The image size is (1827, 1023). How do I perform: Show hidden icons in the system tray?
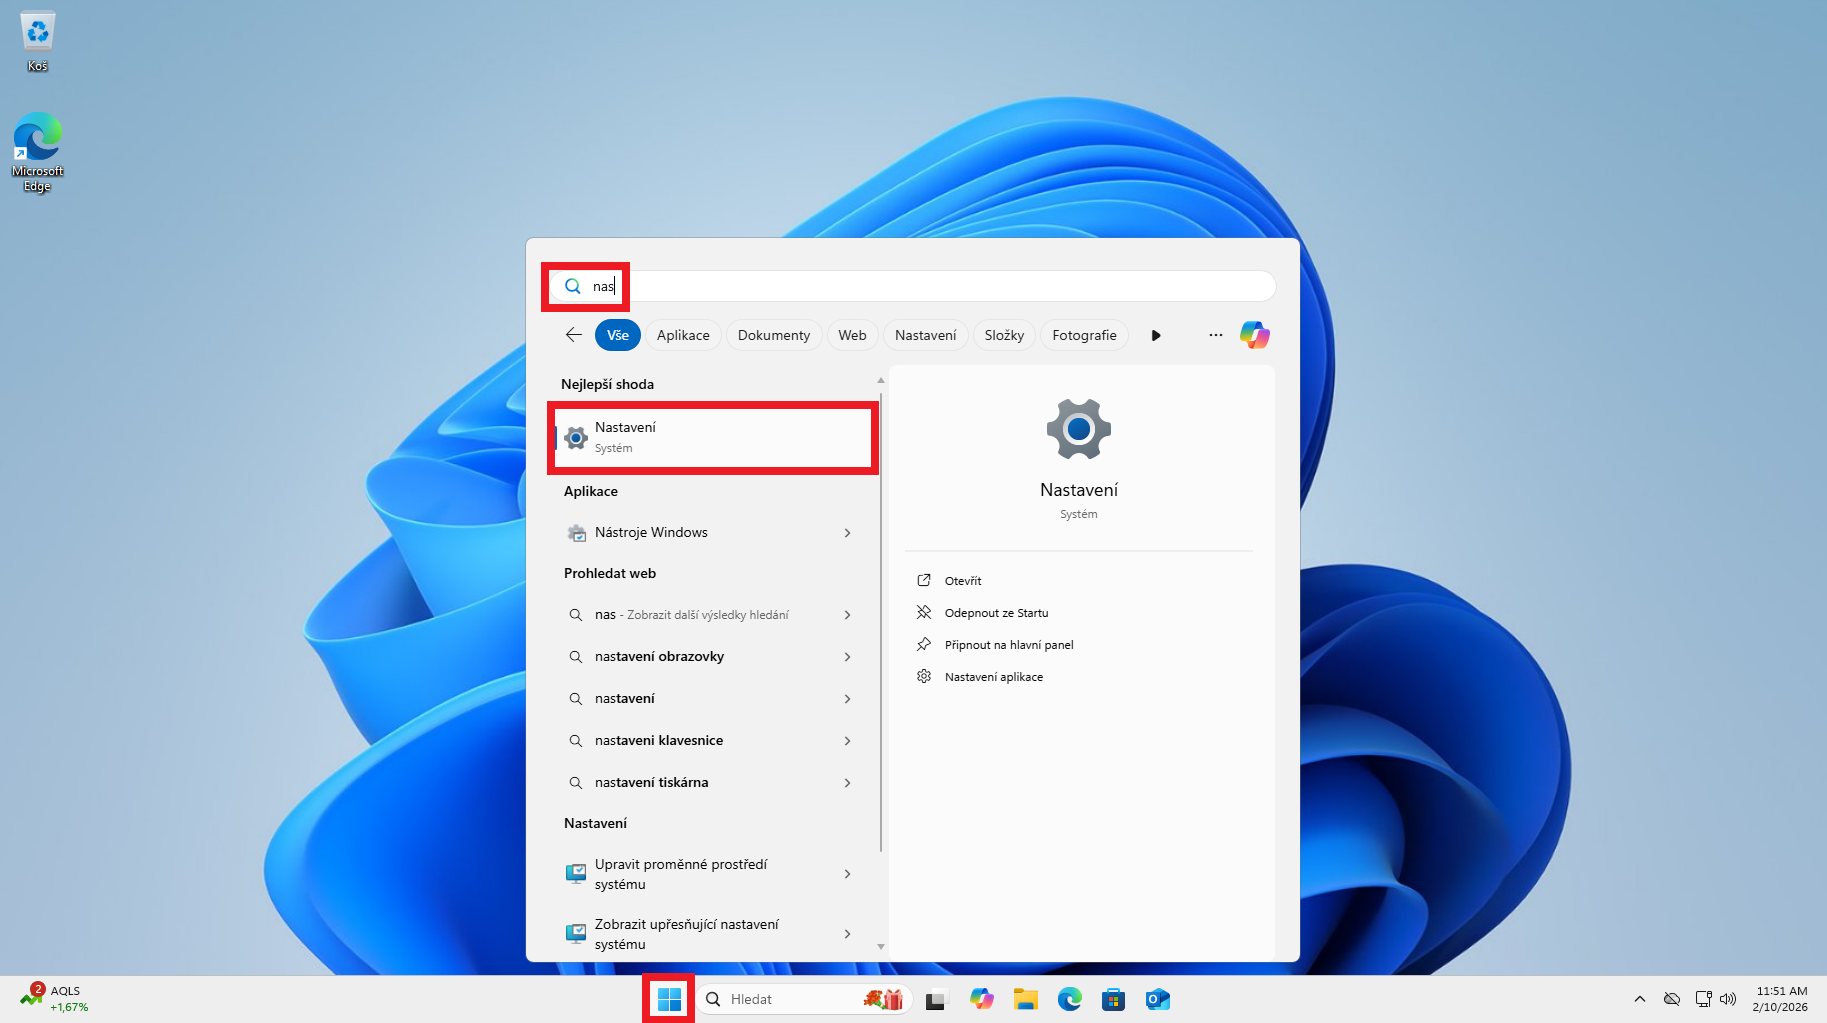coord(1640,998)
